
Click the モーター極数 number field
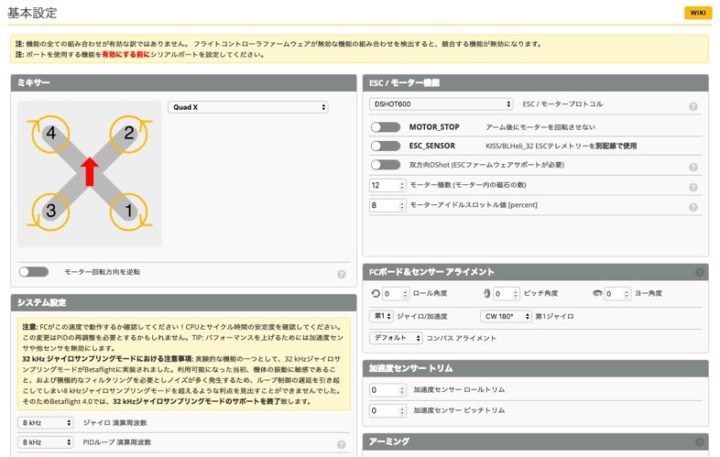[x=387, y=185]
